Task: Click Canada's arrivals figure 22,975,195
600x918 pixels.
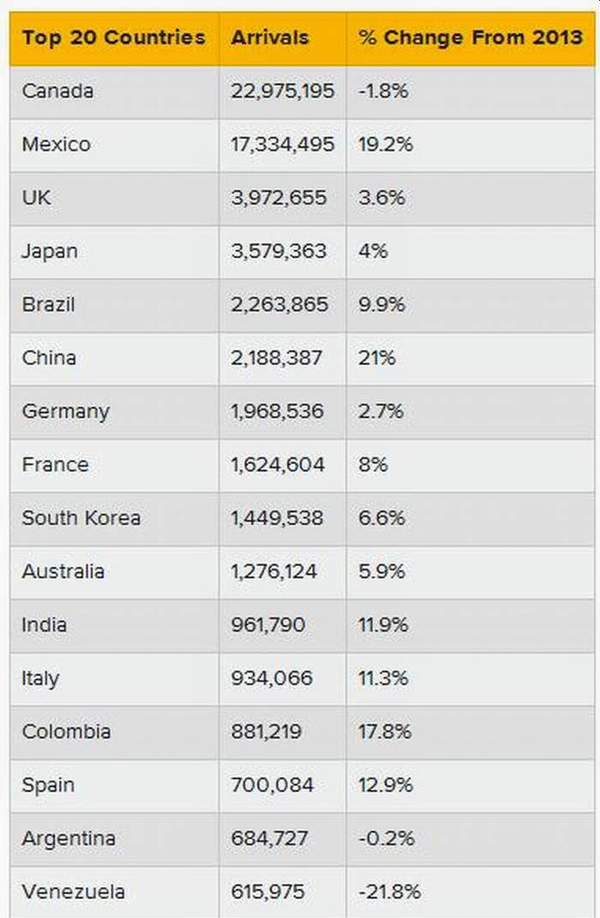Action: click(x=283, y=91)
